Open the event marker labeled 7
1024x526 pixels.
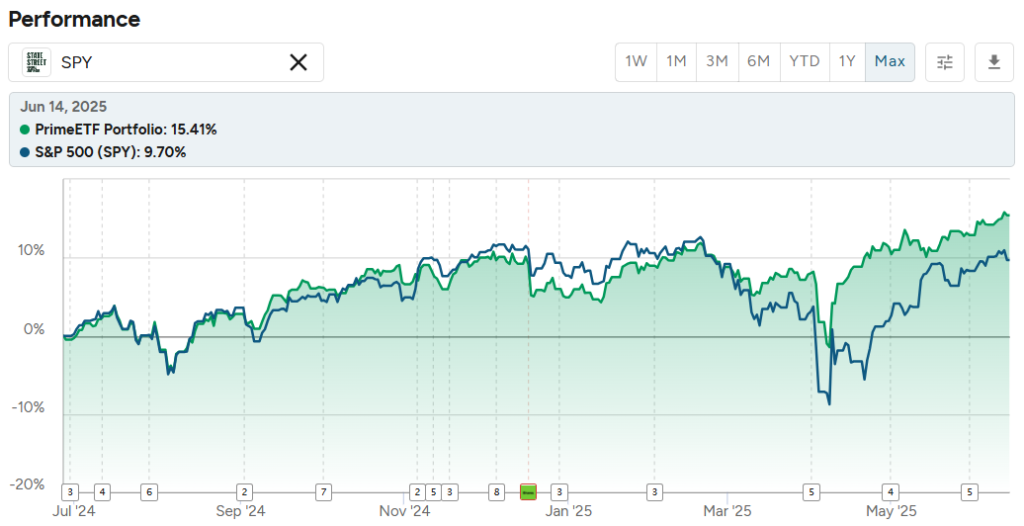[323, 492]
